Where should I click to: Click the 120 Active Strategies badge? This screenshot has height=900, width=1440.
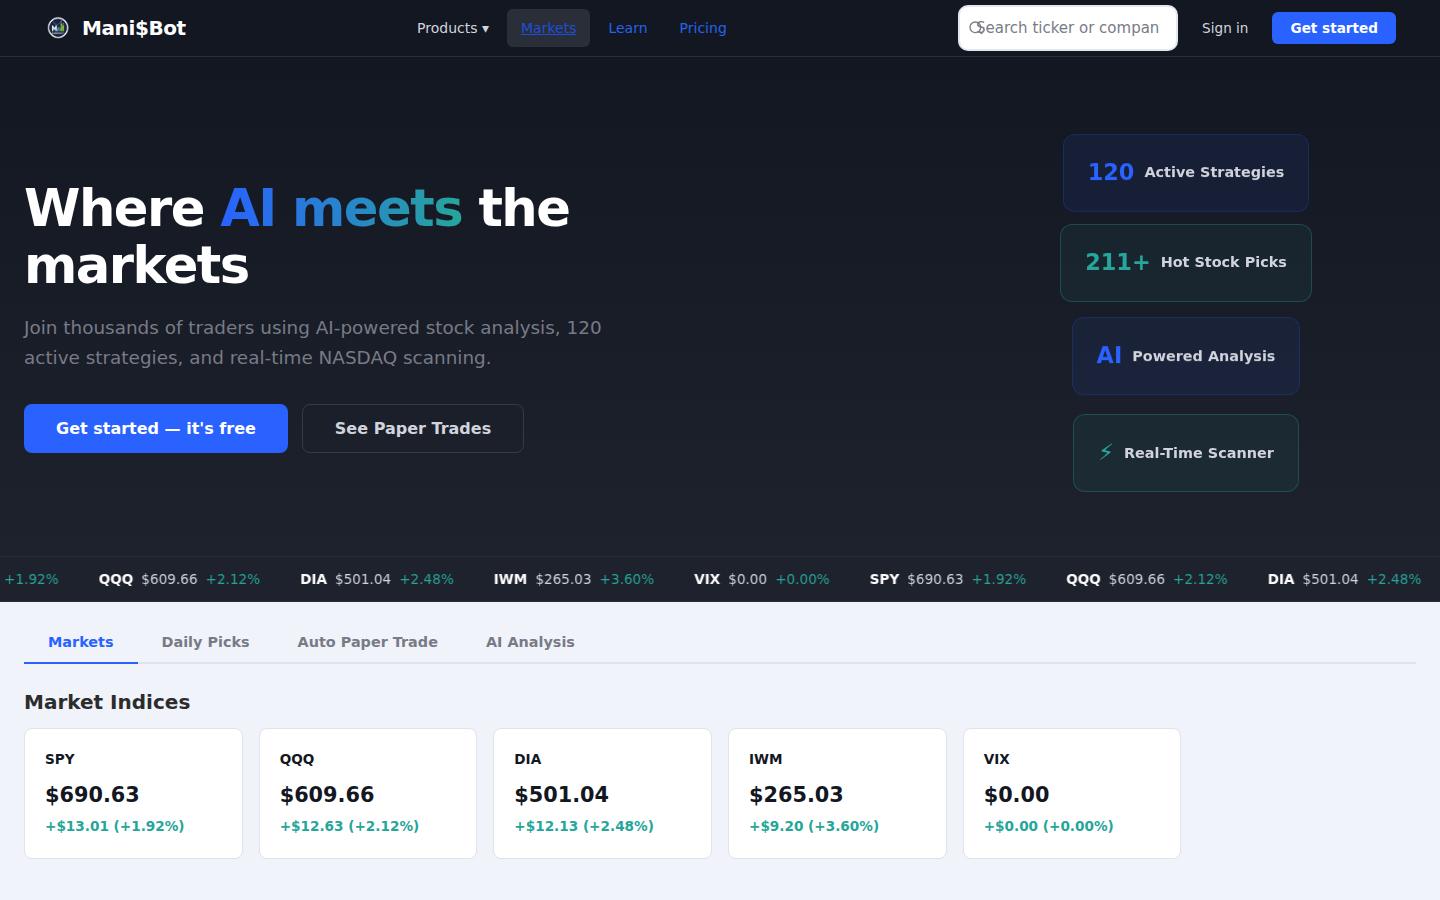[x=1185, y=172]
